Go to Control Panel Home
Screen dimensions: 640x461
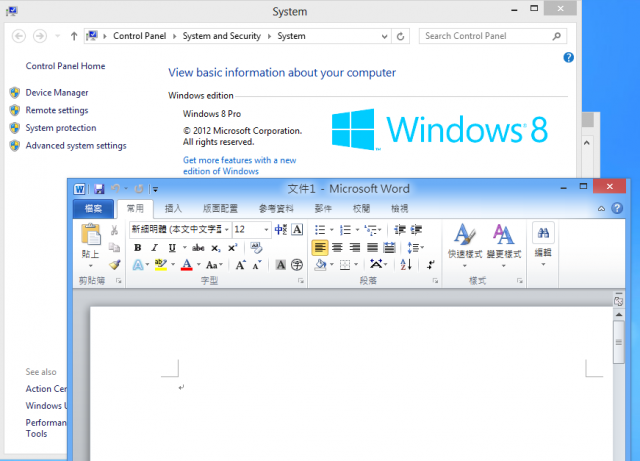(65, 66)
